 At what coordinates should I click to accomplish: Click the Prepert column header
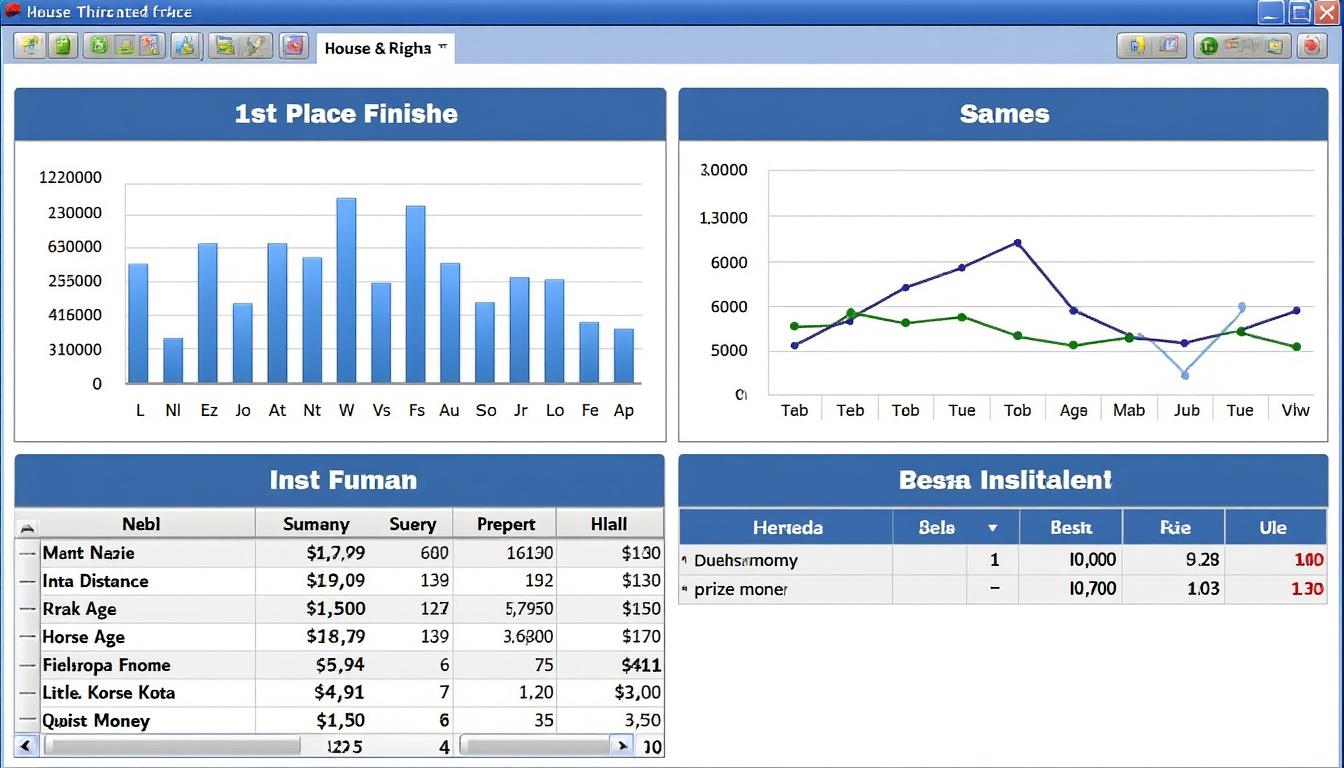click(x=505, y=524)
